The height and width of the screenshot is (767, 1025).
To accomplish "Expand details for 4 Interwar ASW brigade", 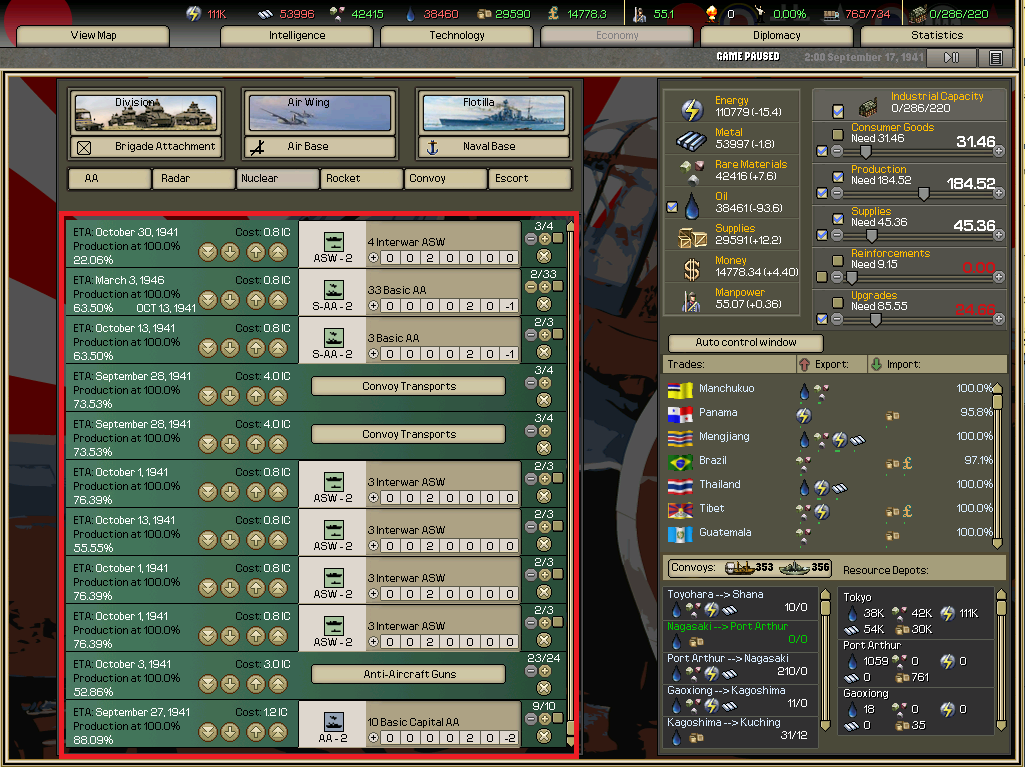I will pos(374,257).
